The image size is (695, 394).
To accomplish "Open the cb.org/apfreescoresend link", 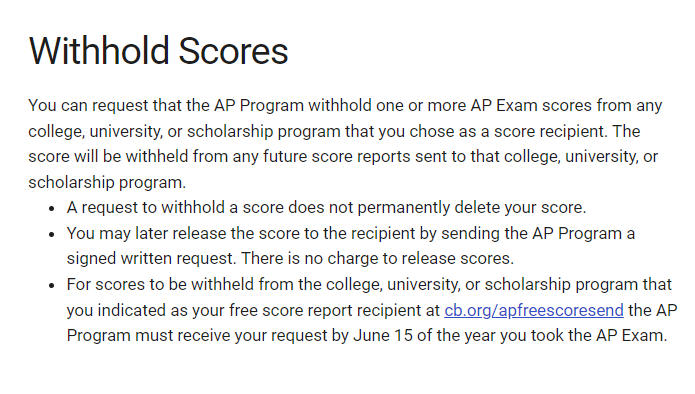I will tap(534, 311).
